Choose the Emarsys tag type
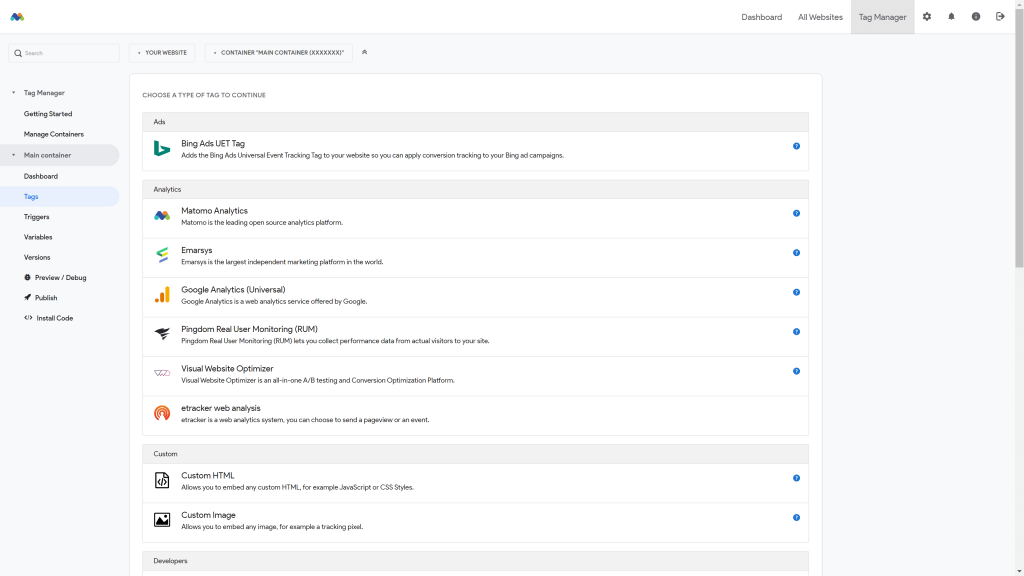This screenshot has width=1024, height=576. coord(475,257)
